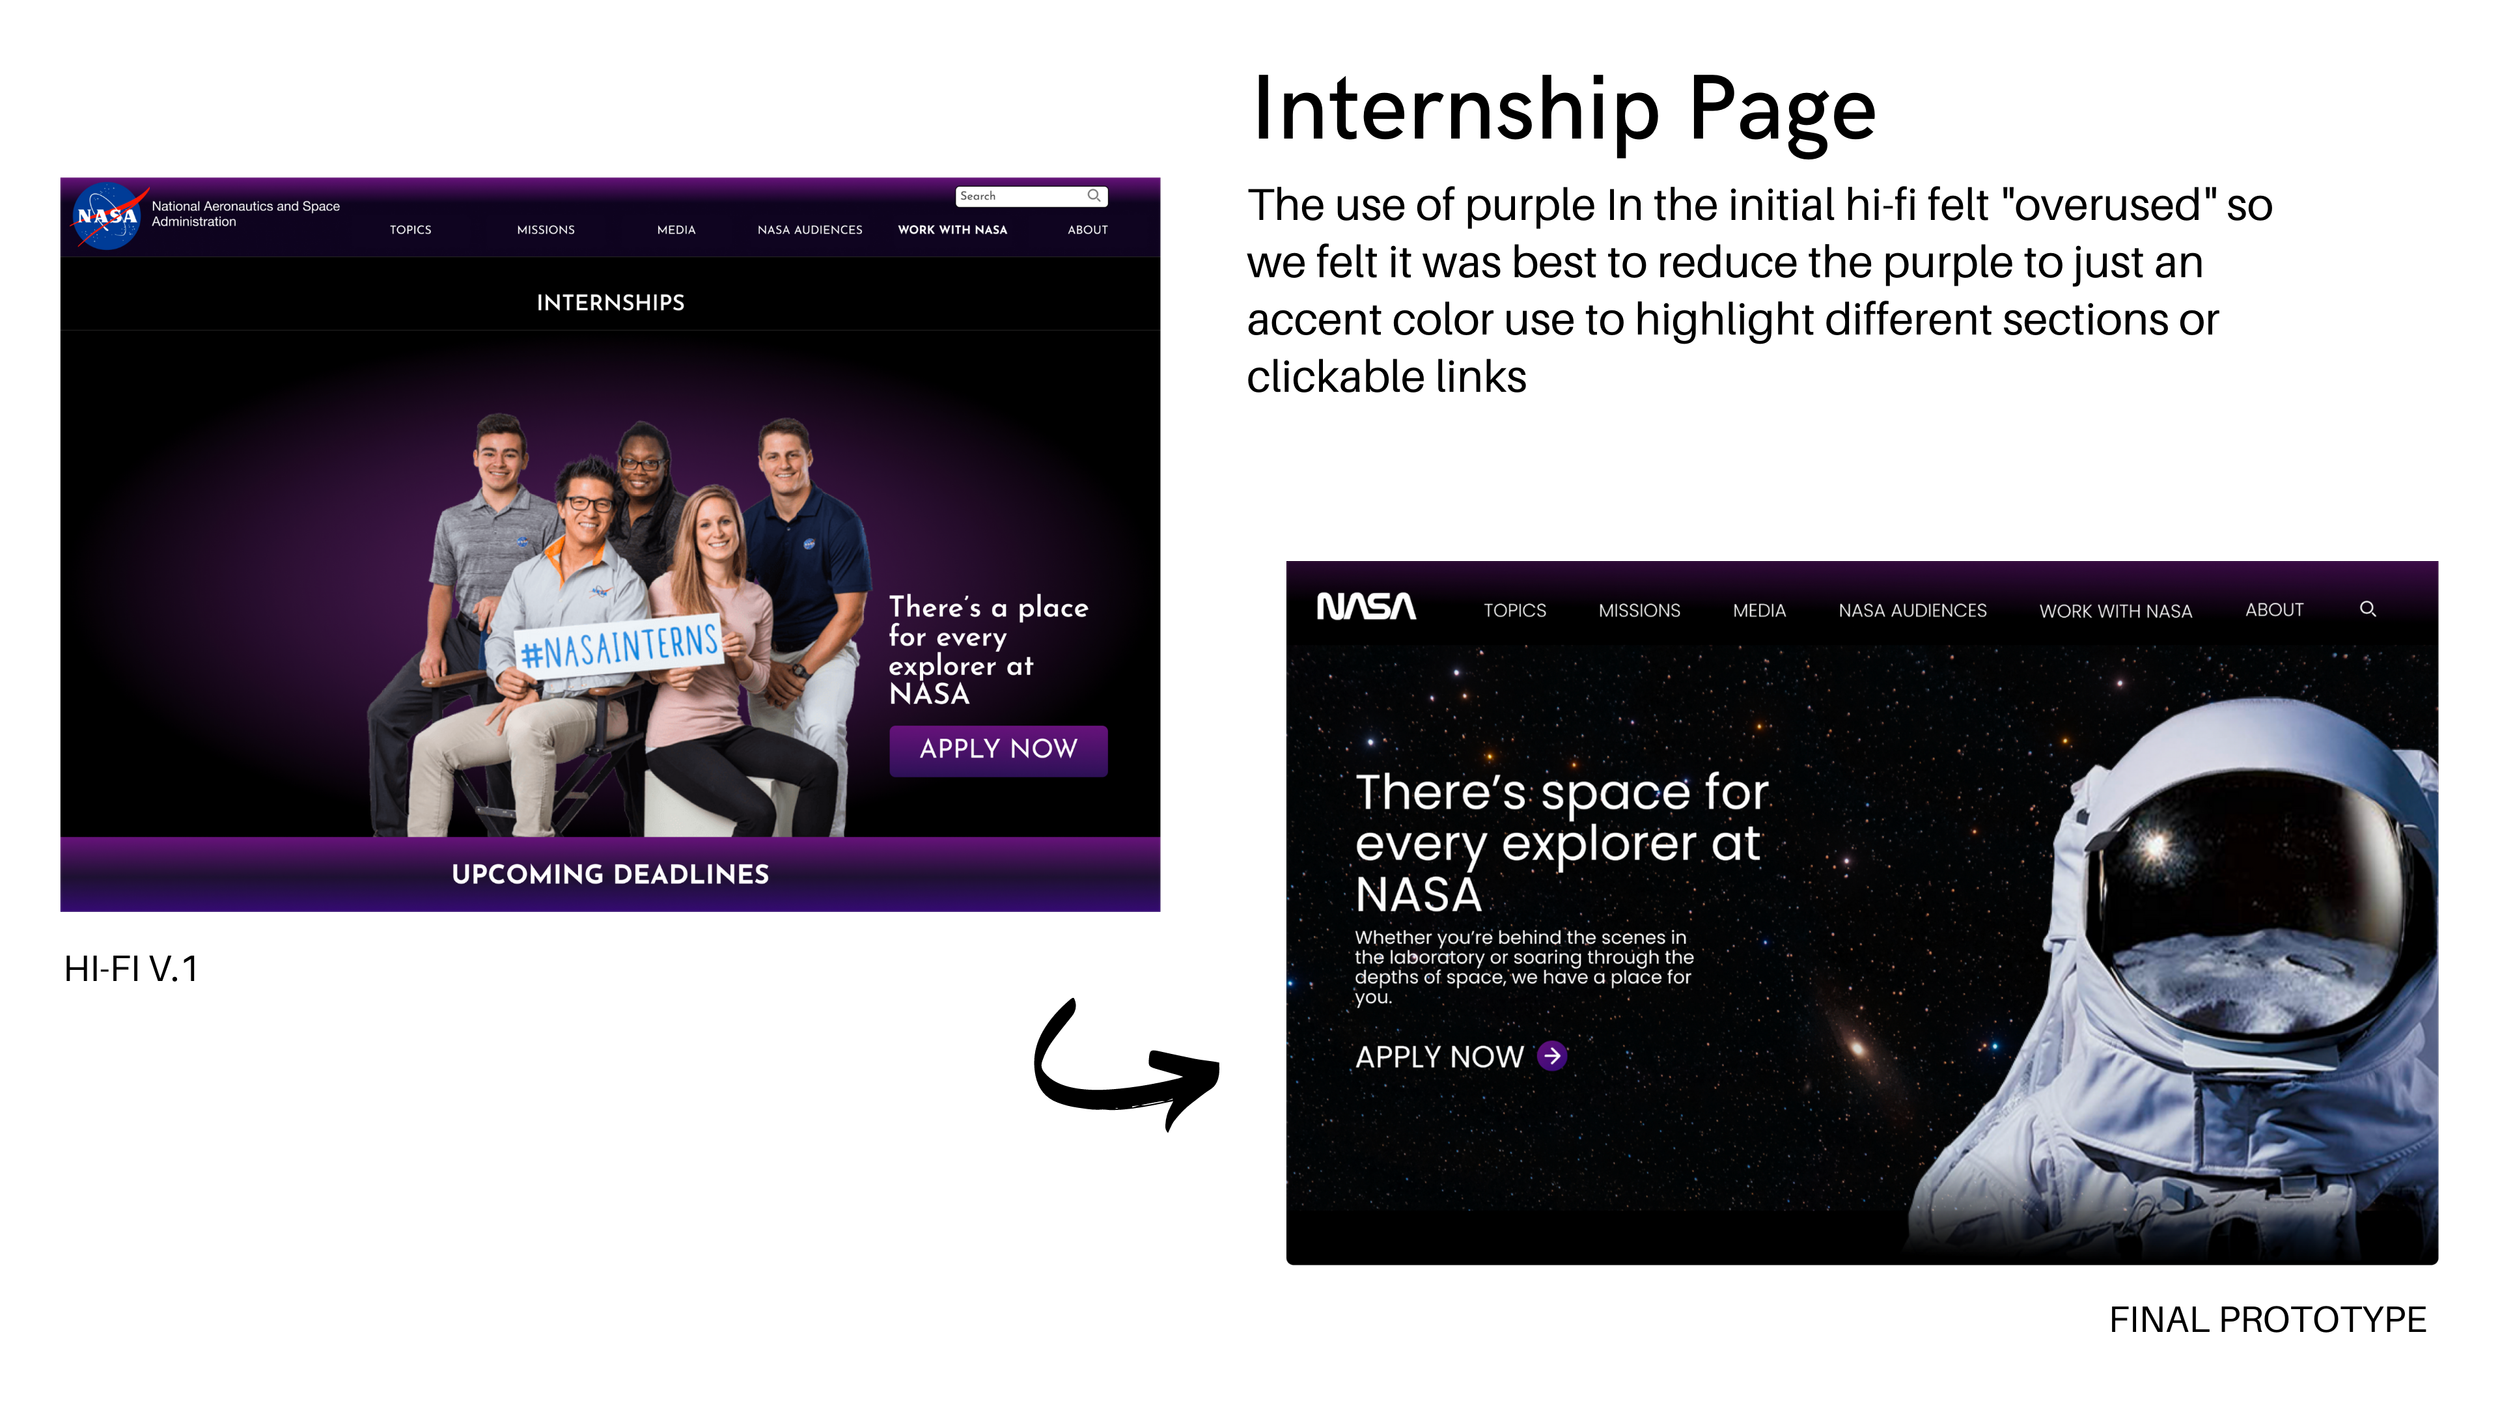
Task: Click magnifier icon in old search box
Action: click(x=1094, y=196)
